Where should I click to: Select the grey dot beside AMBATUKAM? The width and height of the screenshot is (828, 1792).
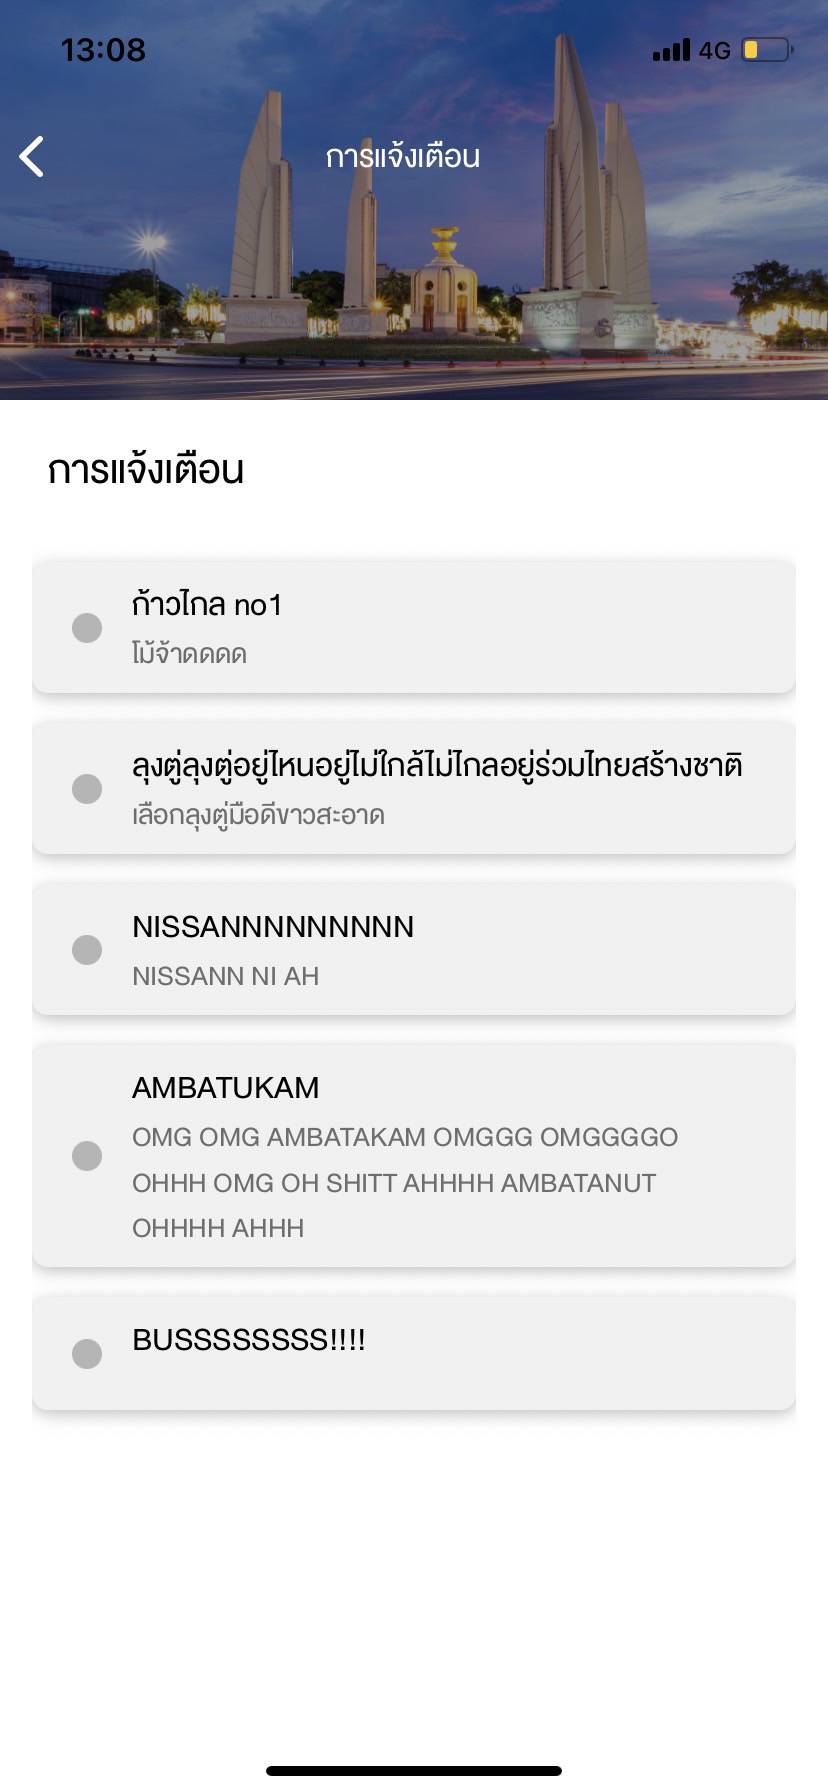point(87,1156)
